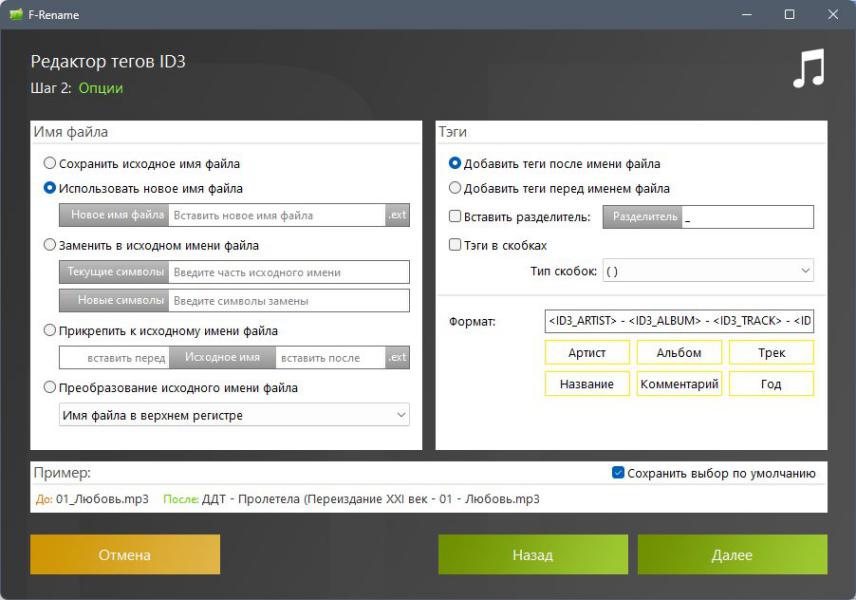Expand 'Имя файла в верхнем регистре' dropdown
This screenshot has height=600, width=856.
pos(234,415)
